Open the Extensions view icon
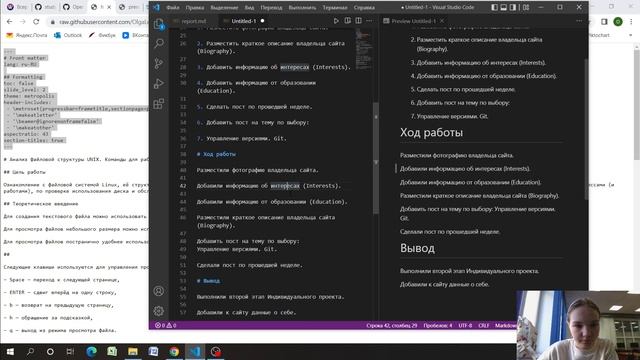Screen dimensions: 640x360 (159, 103)
